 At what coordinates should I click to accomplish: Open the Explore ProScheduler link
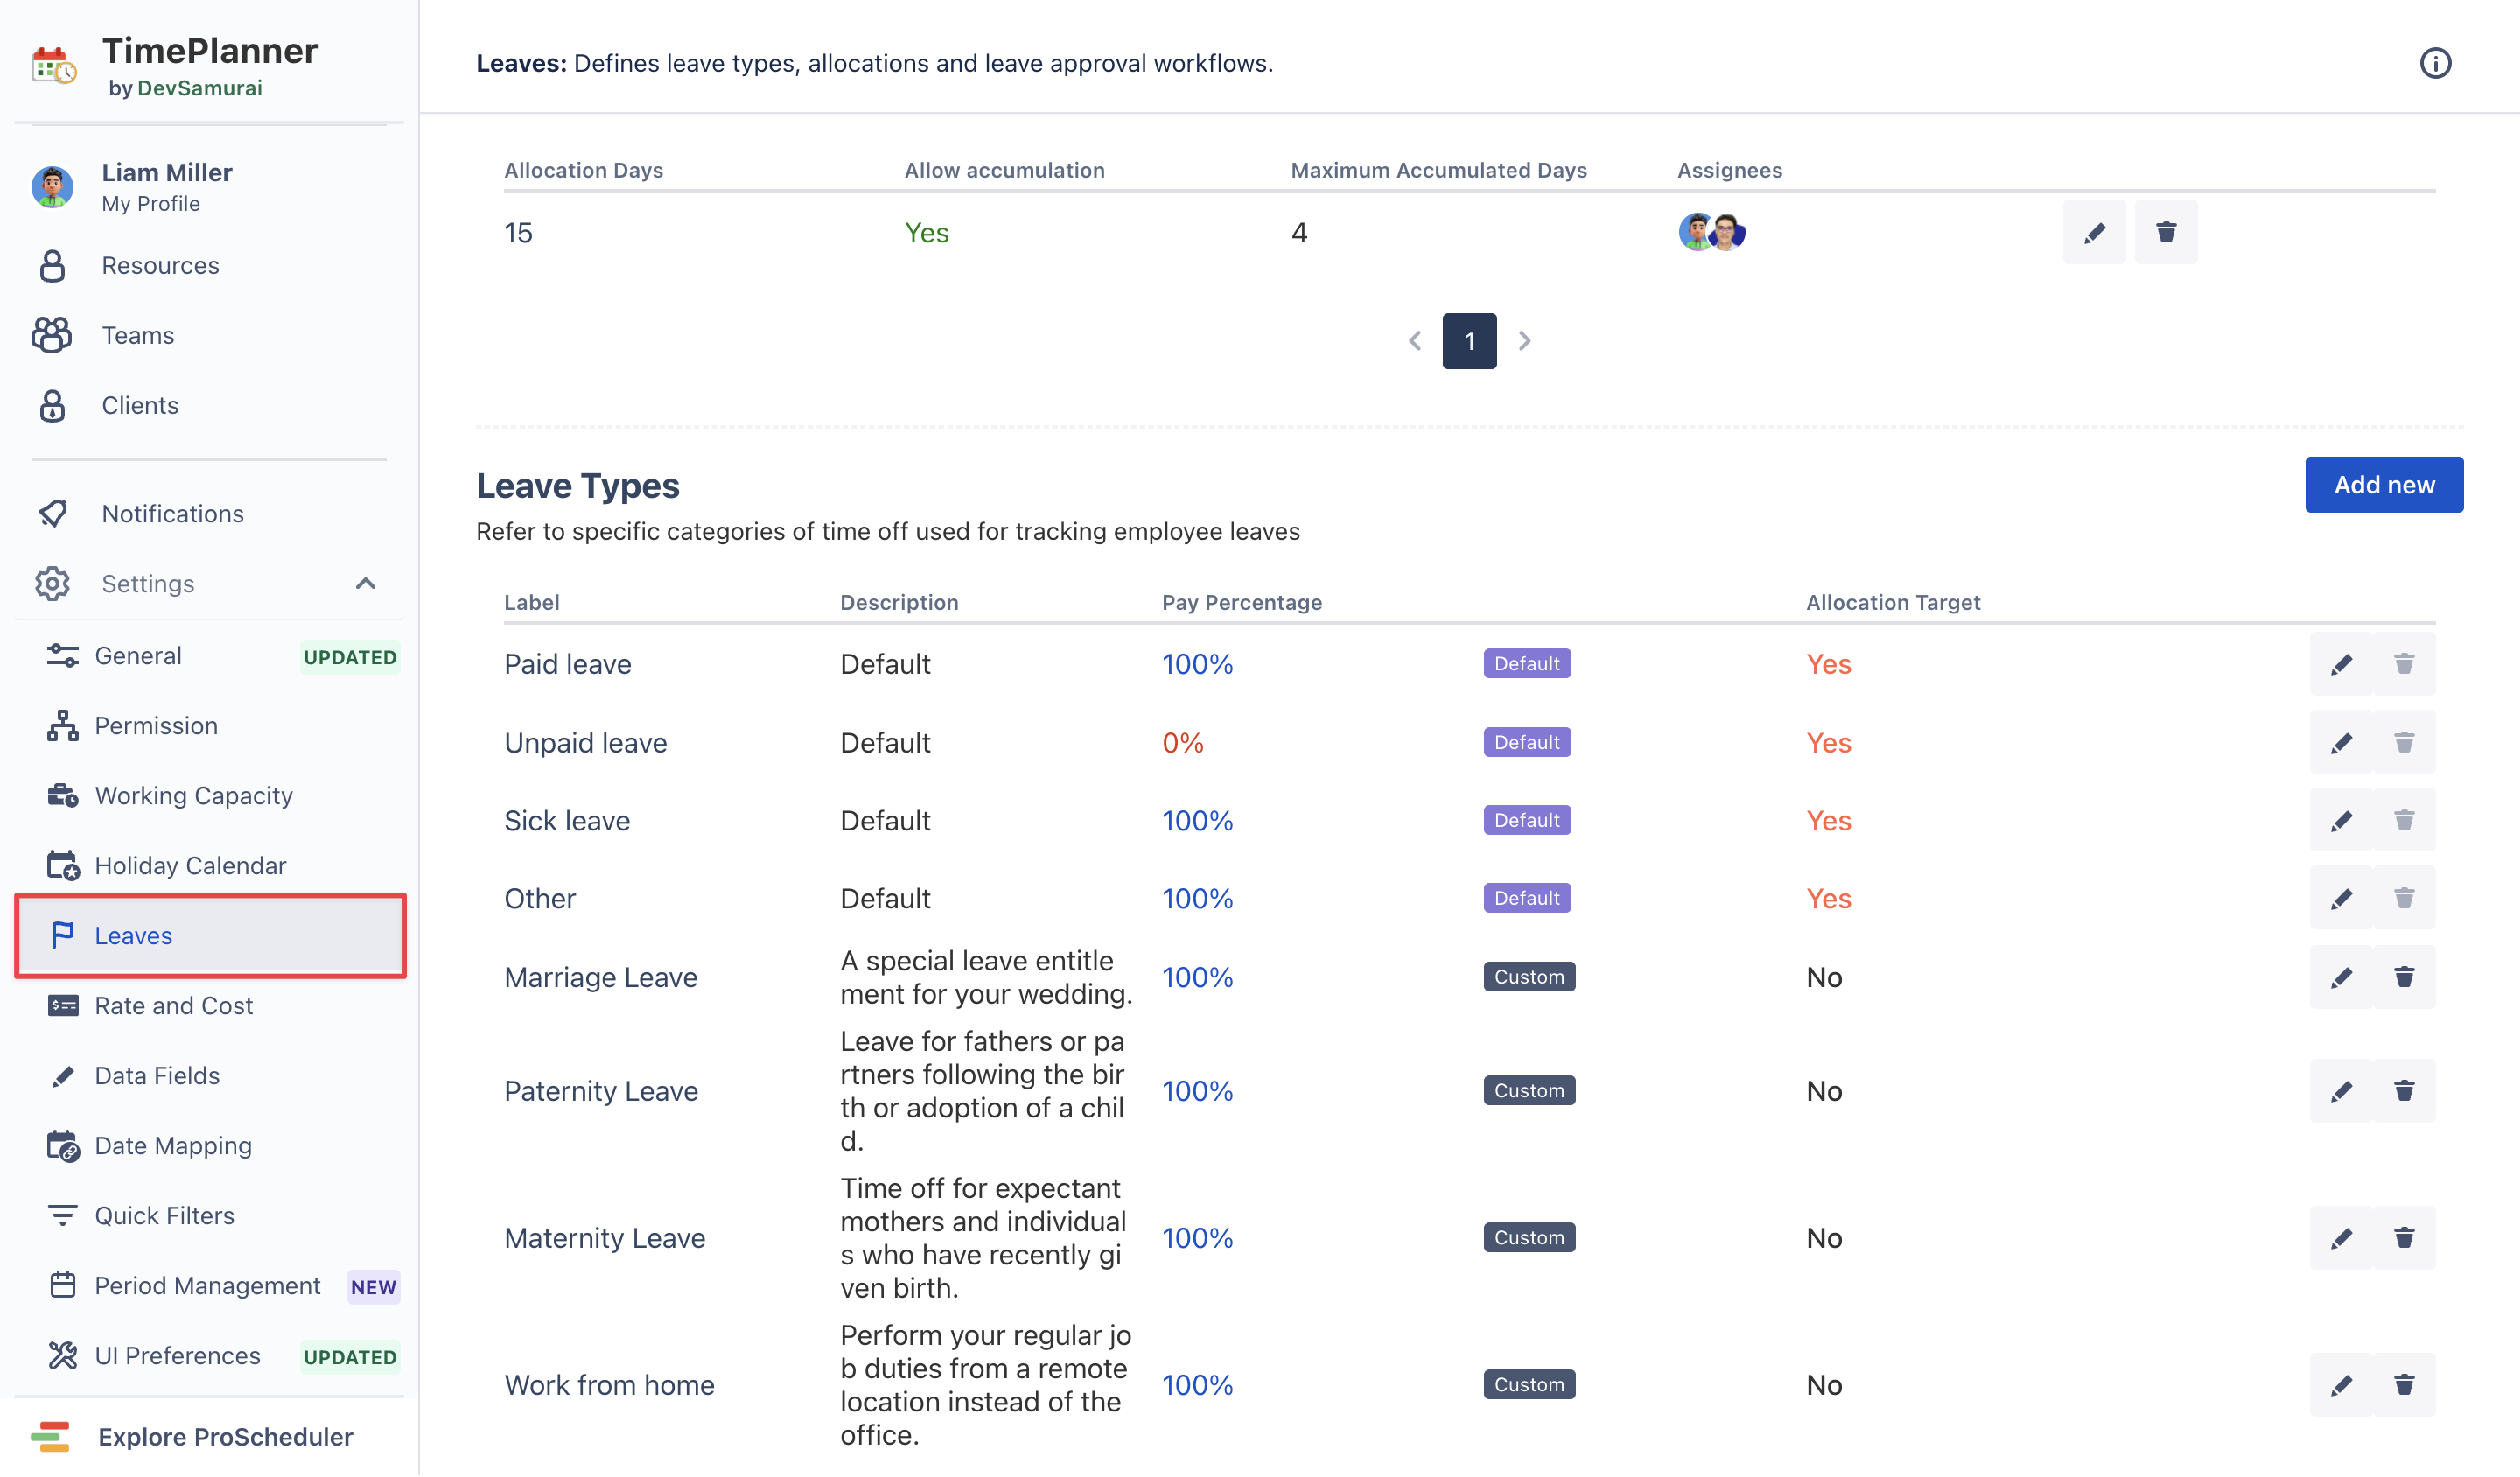(225, 1436)
